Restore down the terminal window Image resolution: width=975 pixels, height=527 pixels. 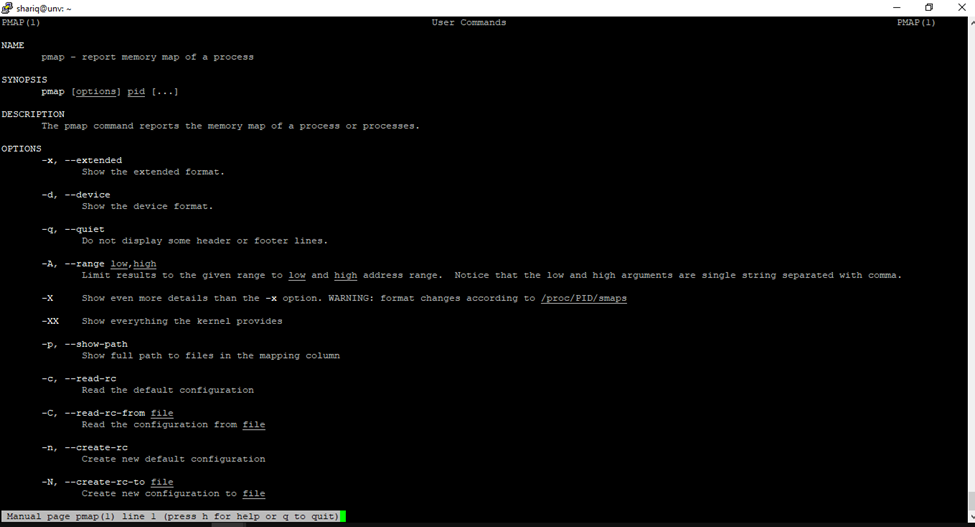(x=929, y=8)
